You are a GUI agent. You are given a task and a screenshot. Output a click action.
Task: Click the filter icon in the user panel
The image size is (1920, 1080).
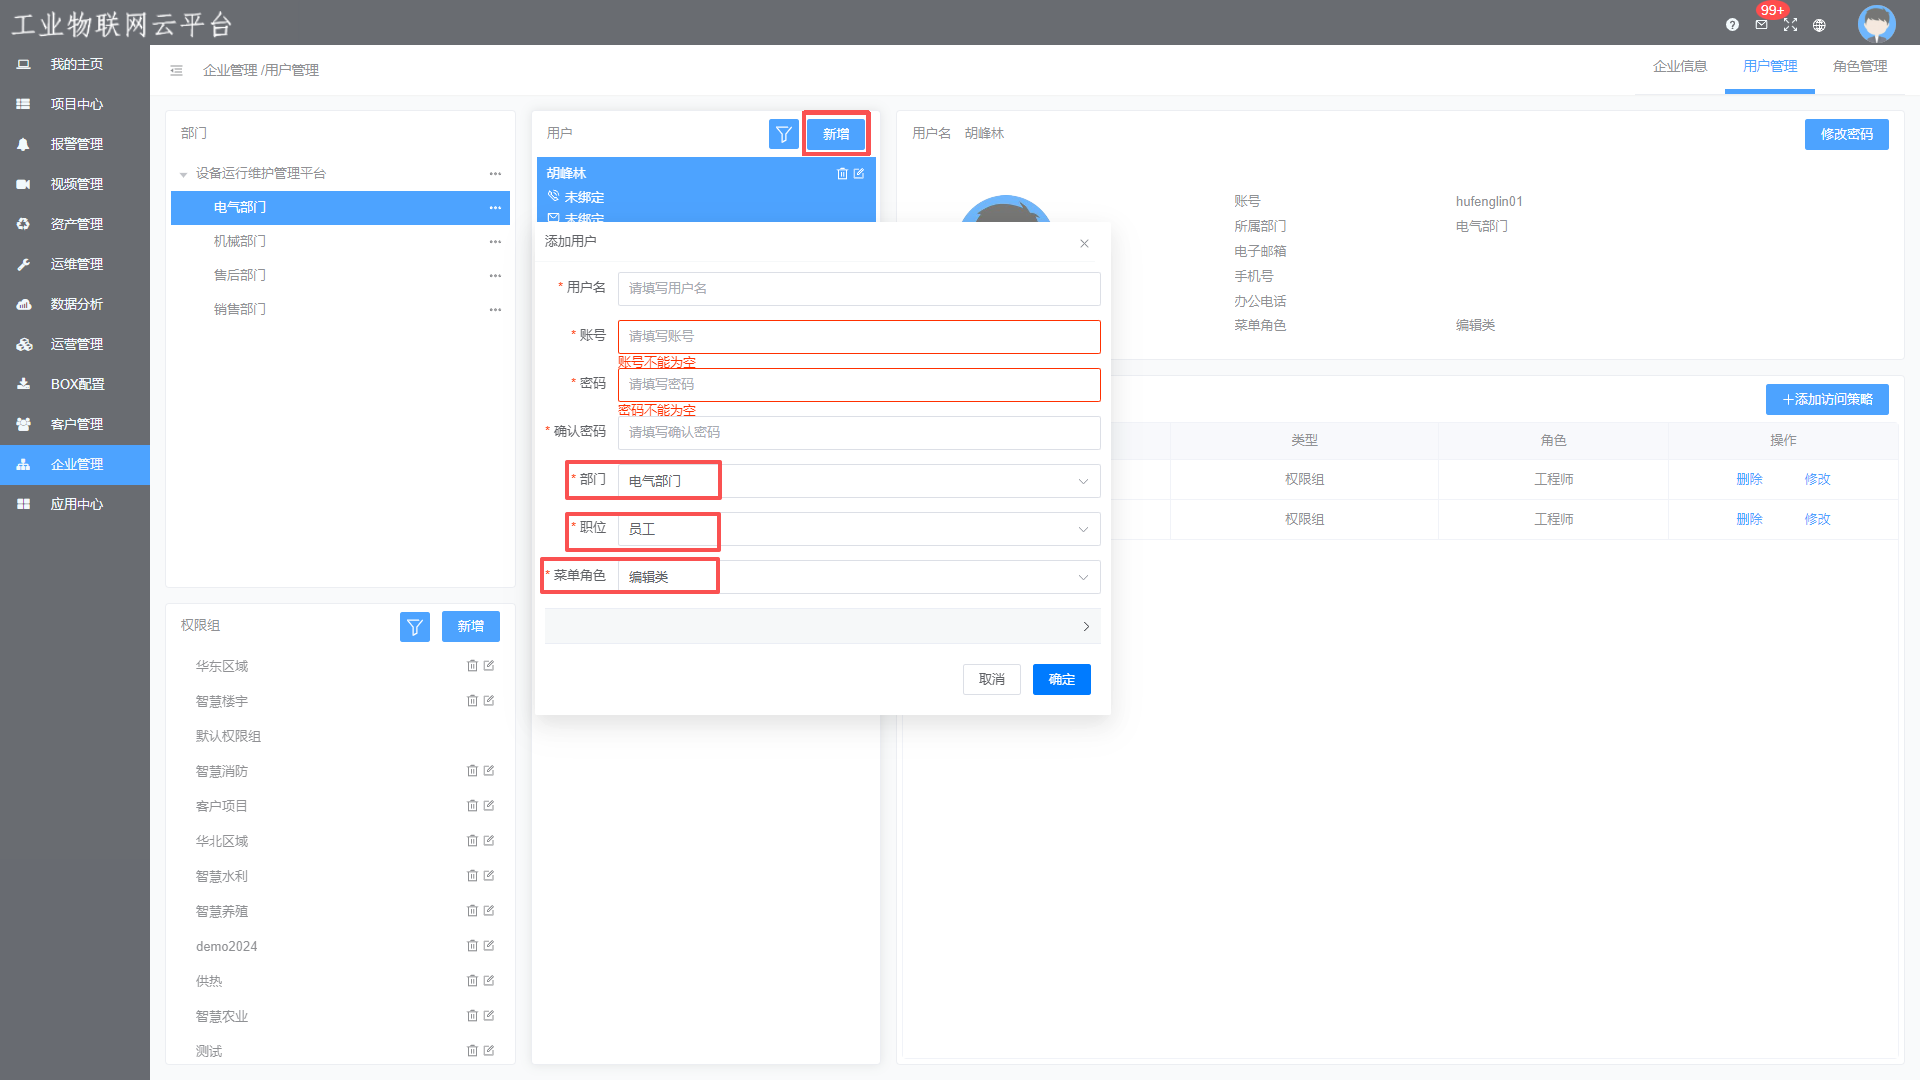pyautogui.click(x=783, y=134)
